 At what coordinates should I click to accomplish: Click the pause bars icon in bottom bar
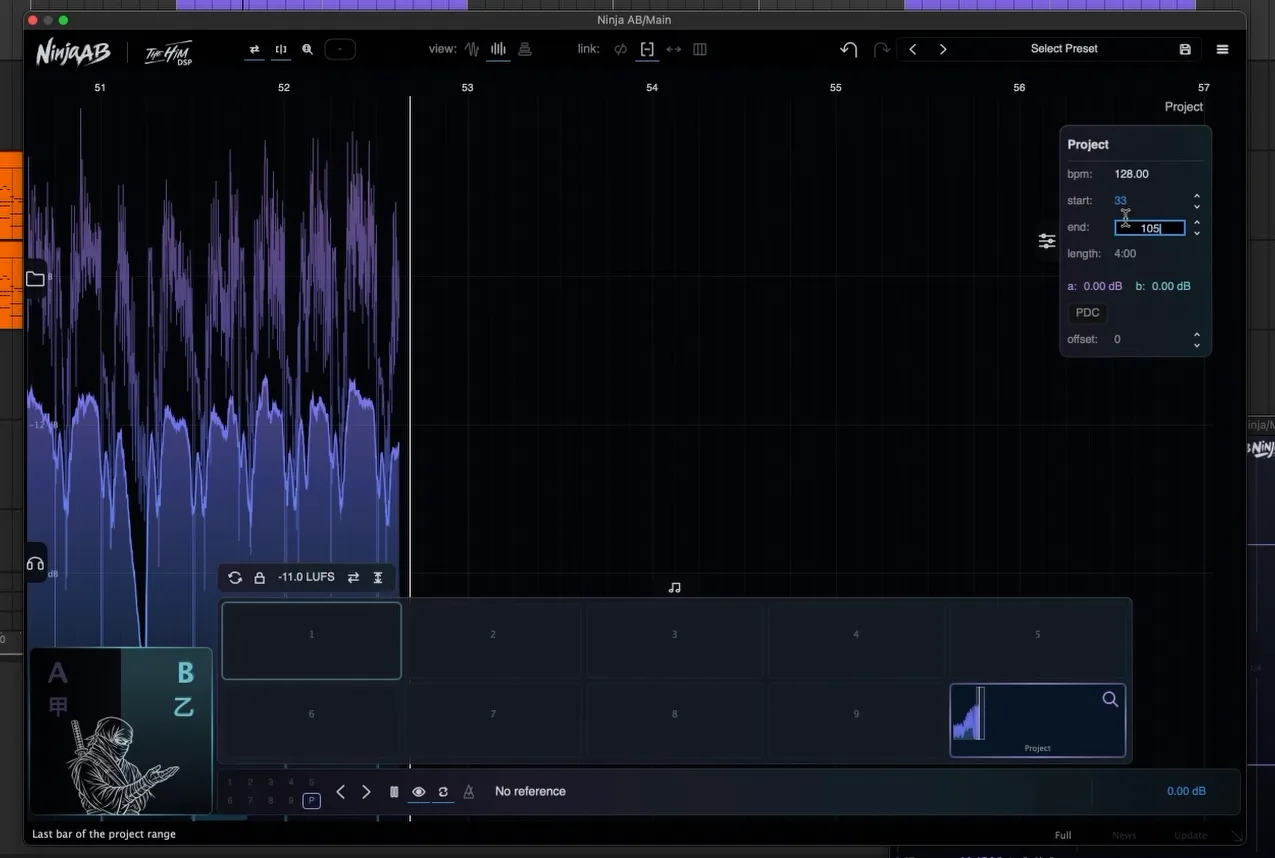tap(394, 792)
